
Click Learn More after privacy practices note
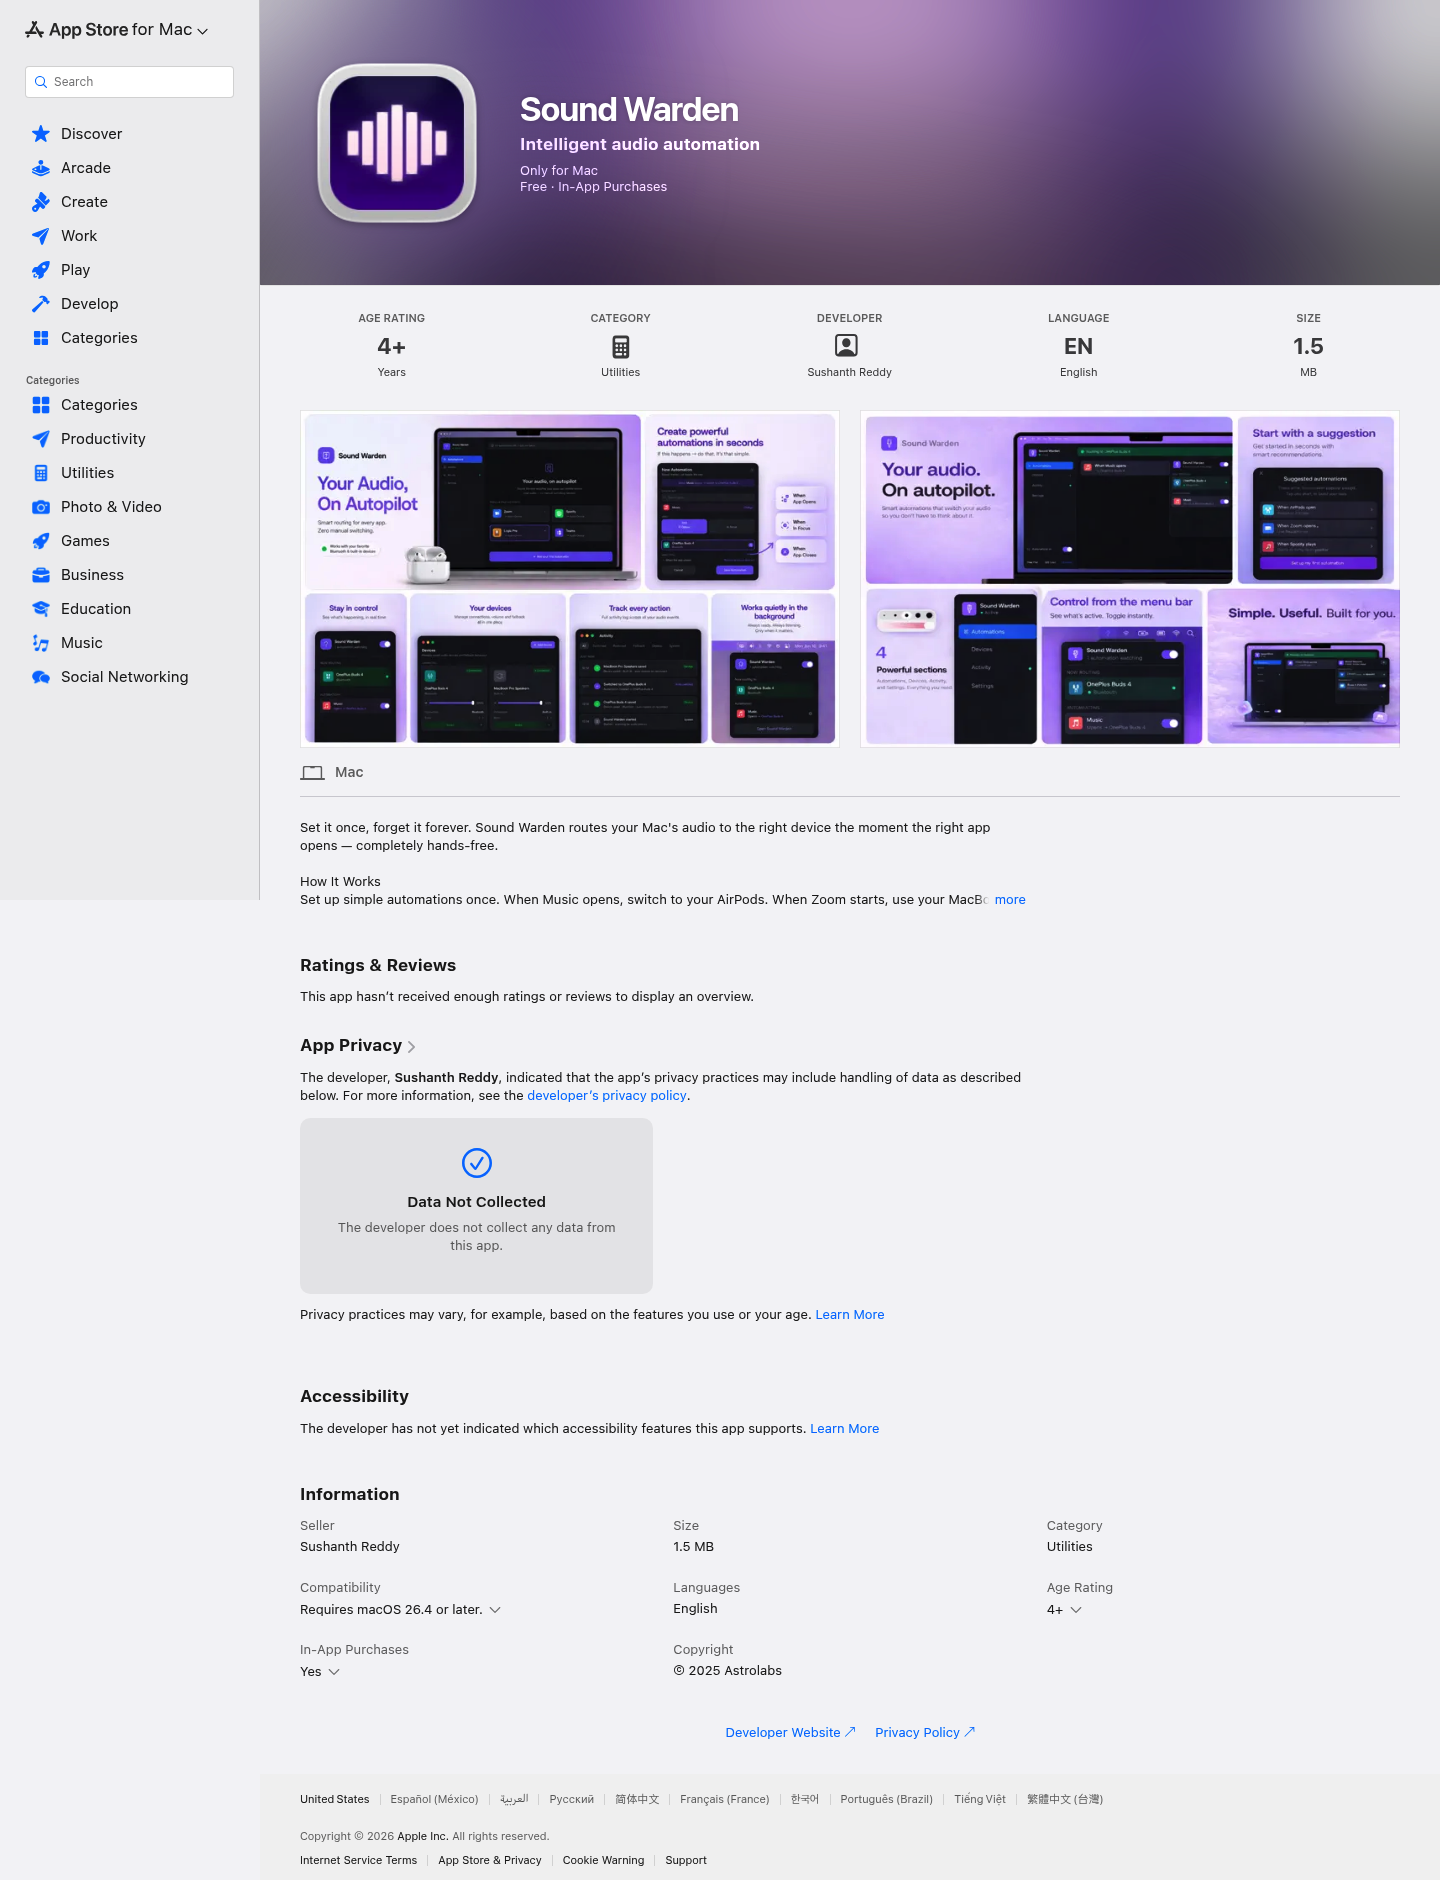pyautogui.click(x=850, y=1315)
